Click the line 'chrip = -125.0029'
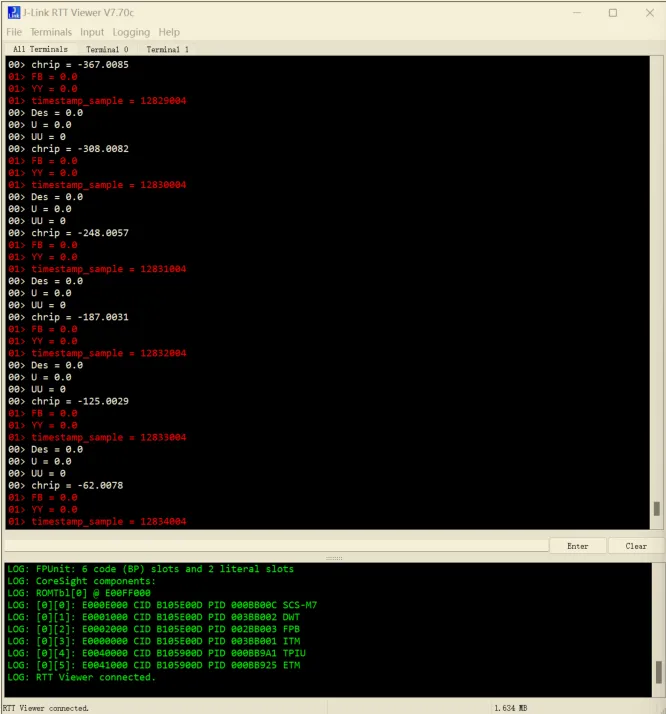 coord(68,402)
